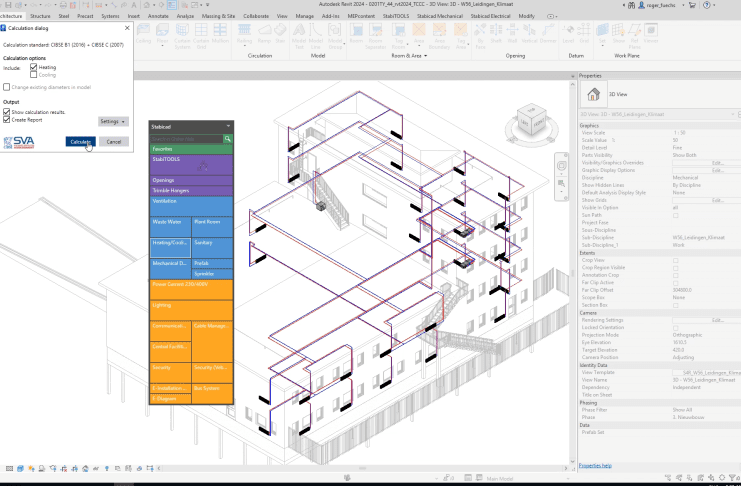Expand the Stabicad palette header dropdown arrow
741x486 pixels.
[x=229, y=127]
